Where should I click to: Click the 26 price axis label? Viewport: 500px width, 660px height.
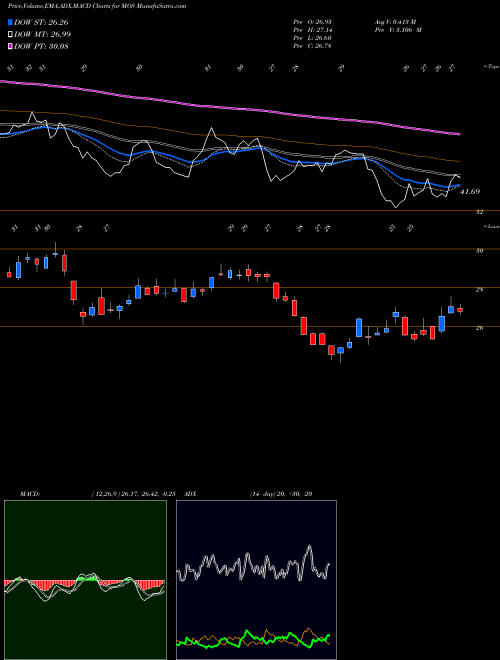(479, 328)
